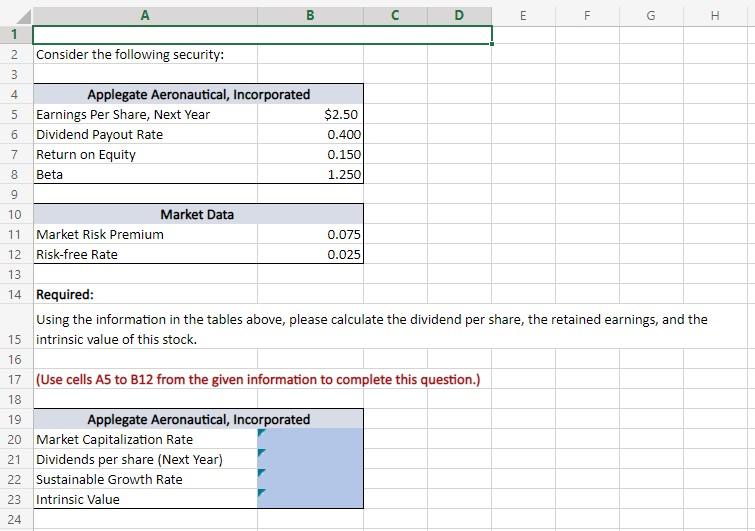This screenshot has height=531, width=755.
Task: Click the fill handle of the selected row 1 cell
Action: click(492, 44)
